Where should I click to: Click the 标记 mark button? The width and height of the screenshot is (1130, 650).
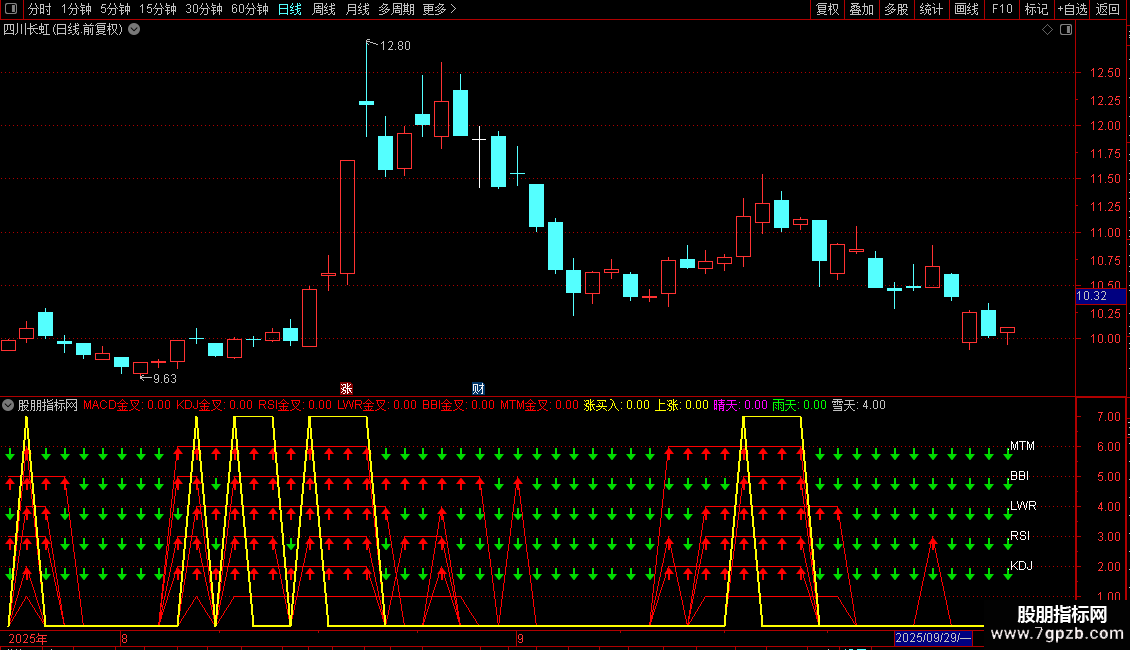(x=1036, y=9)
